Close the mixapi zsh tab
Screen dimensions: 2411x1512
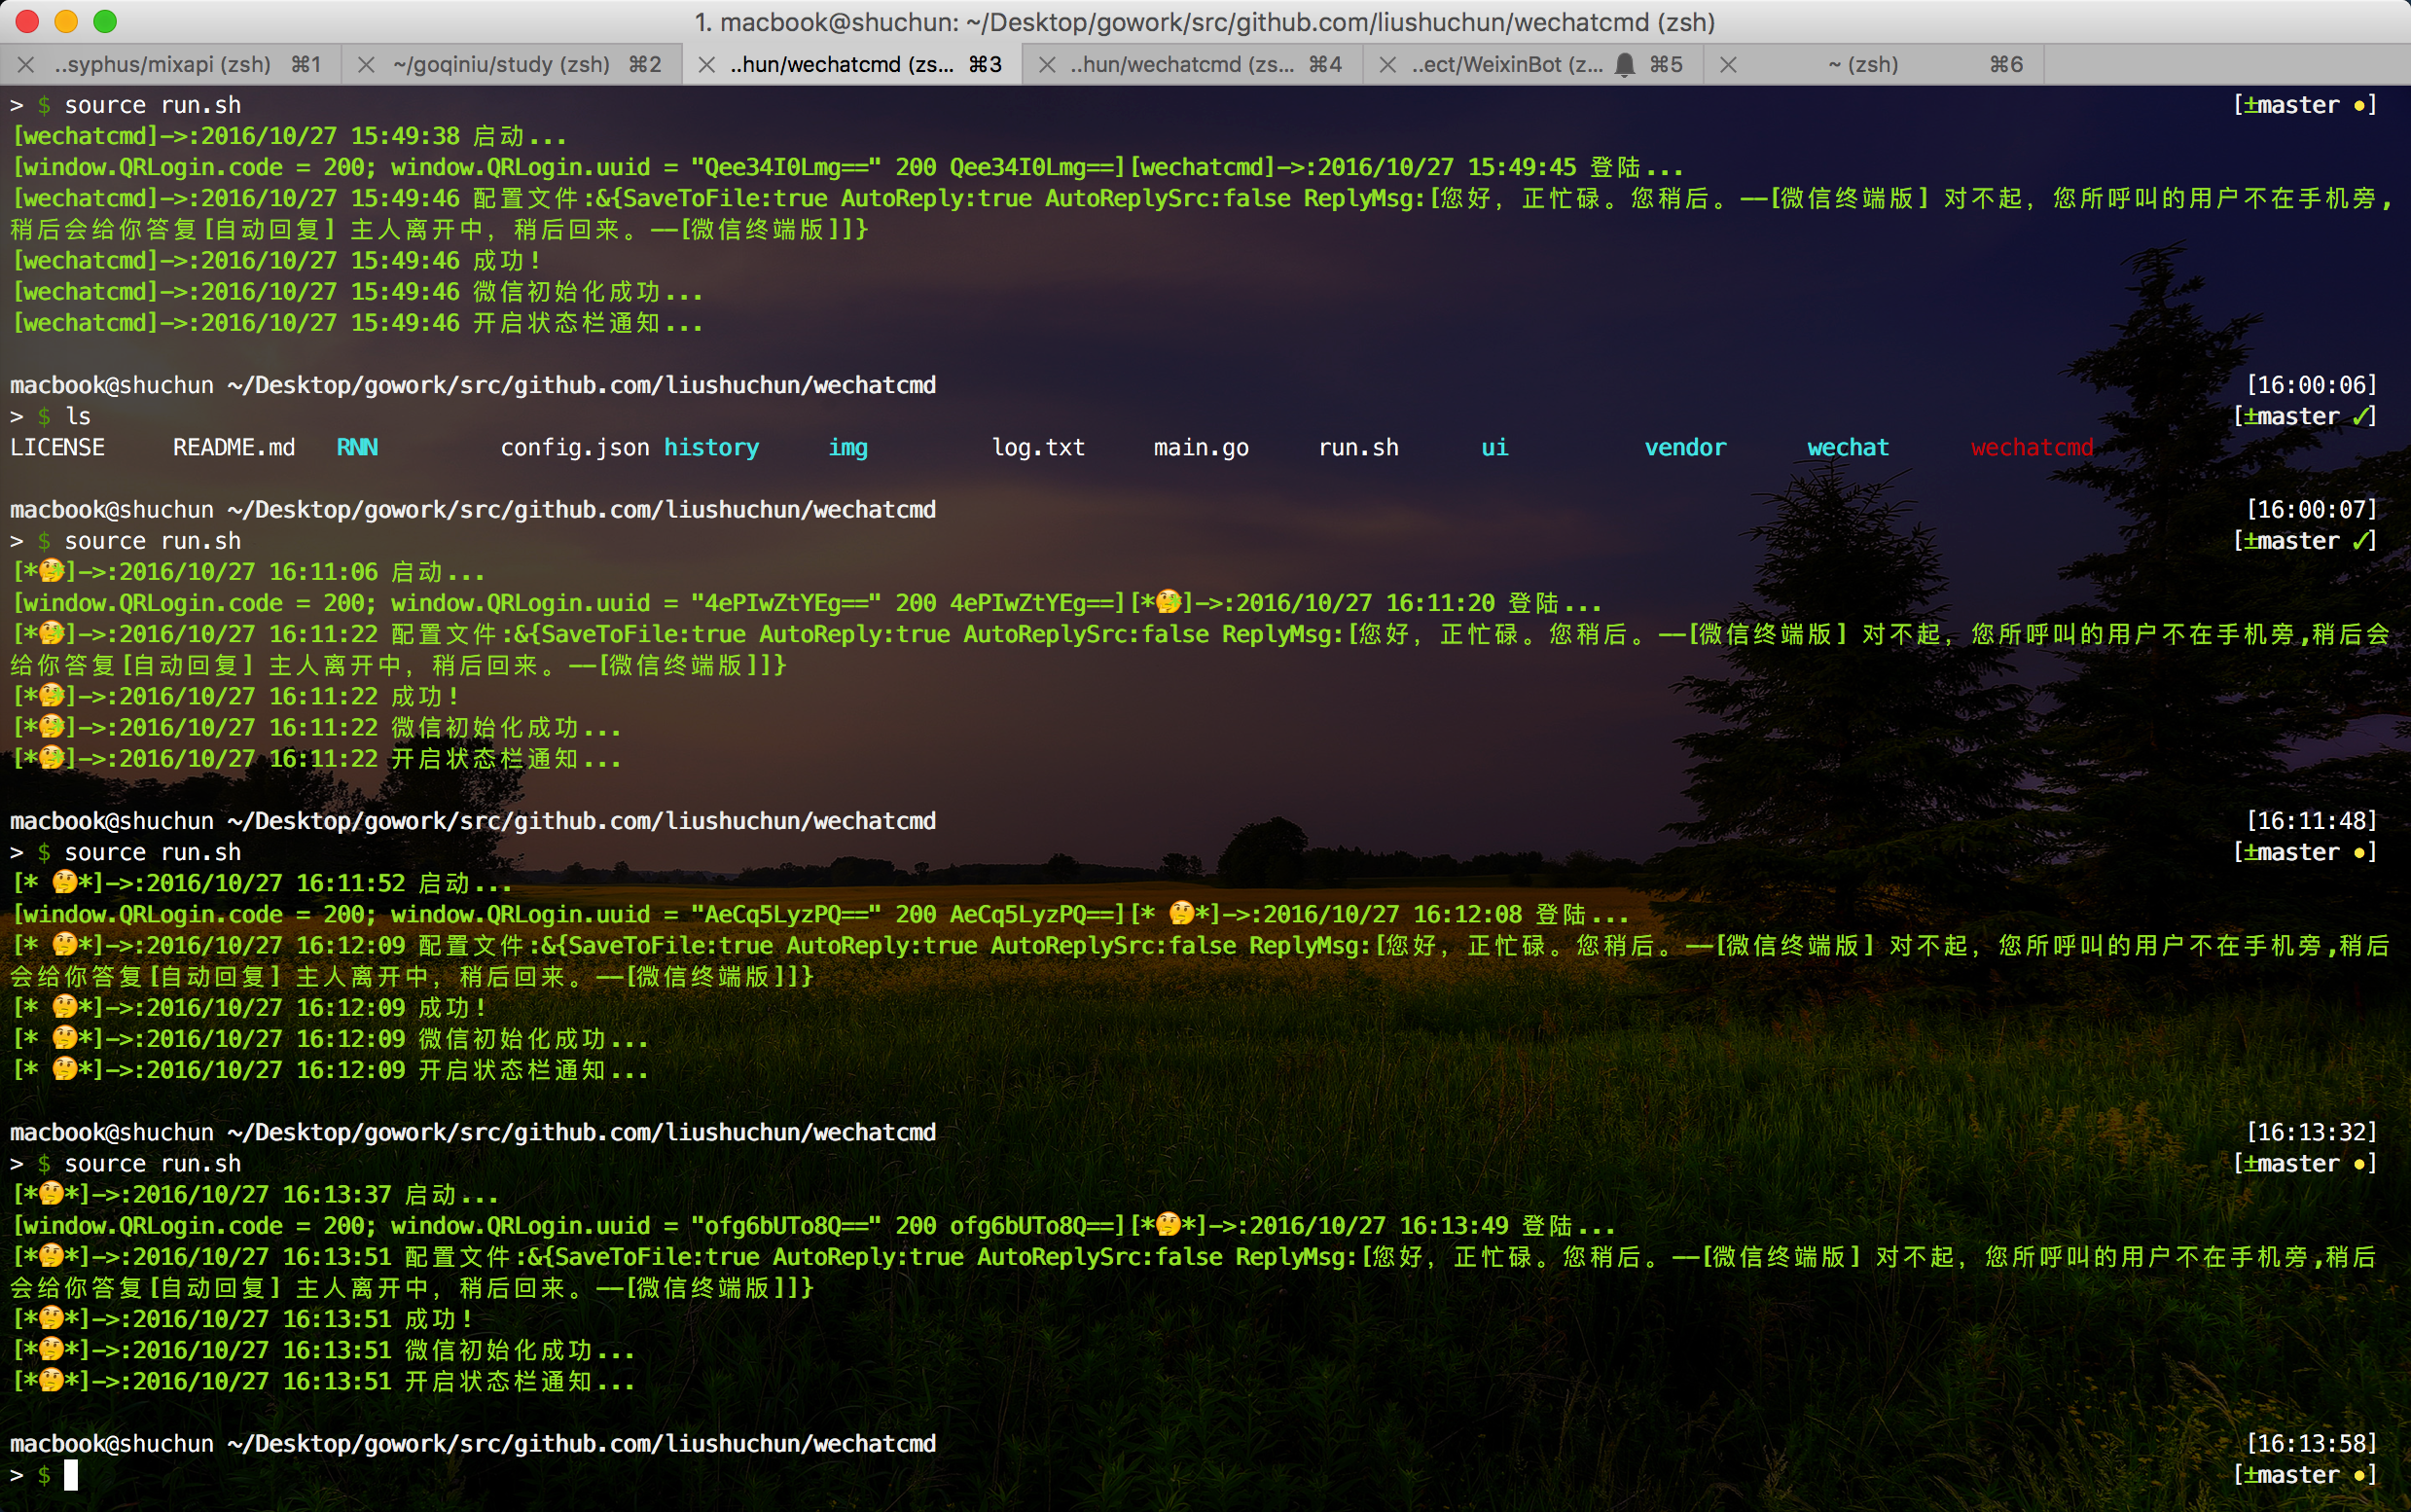pyautogui.click(x=27, y=65)
